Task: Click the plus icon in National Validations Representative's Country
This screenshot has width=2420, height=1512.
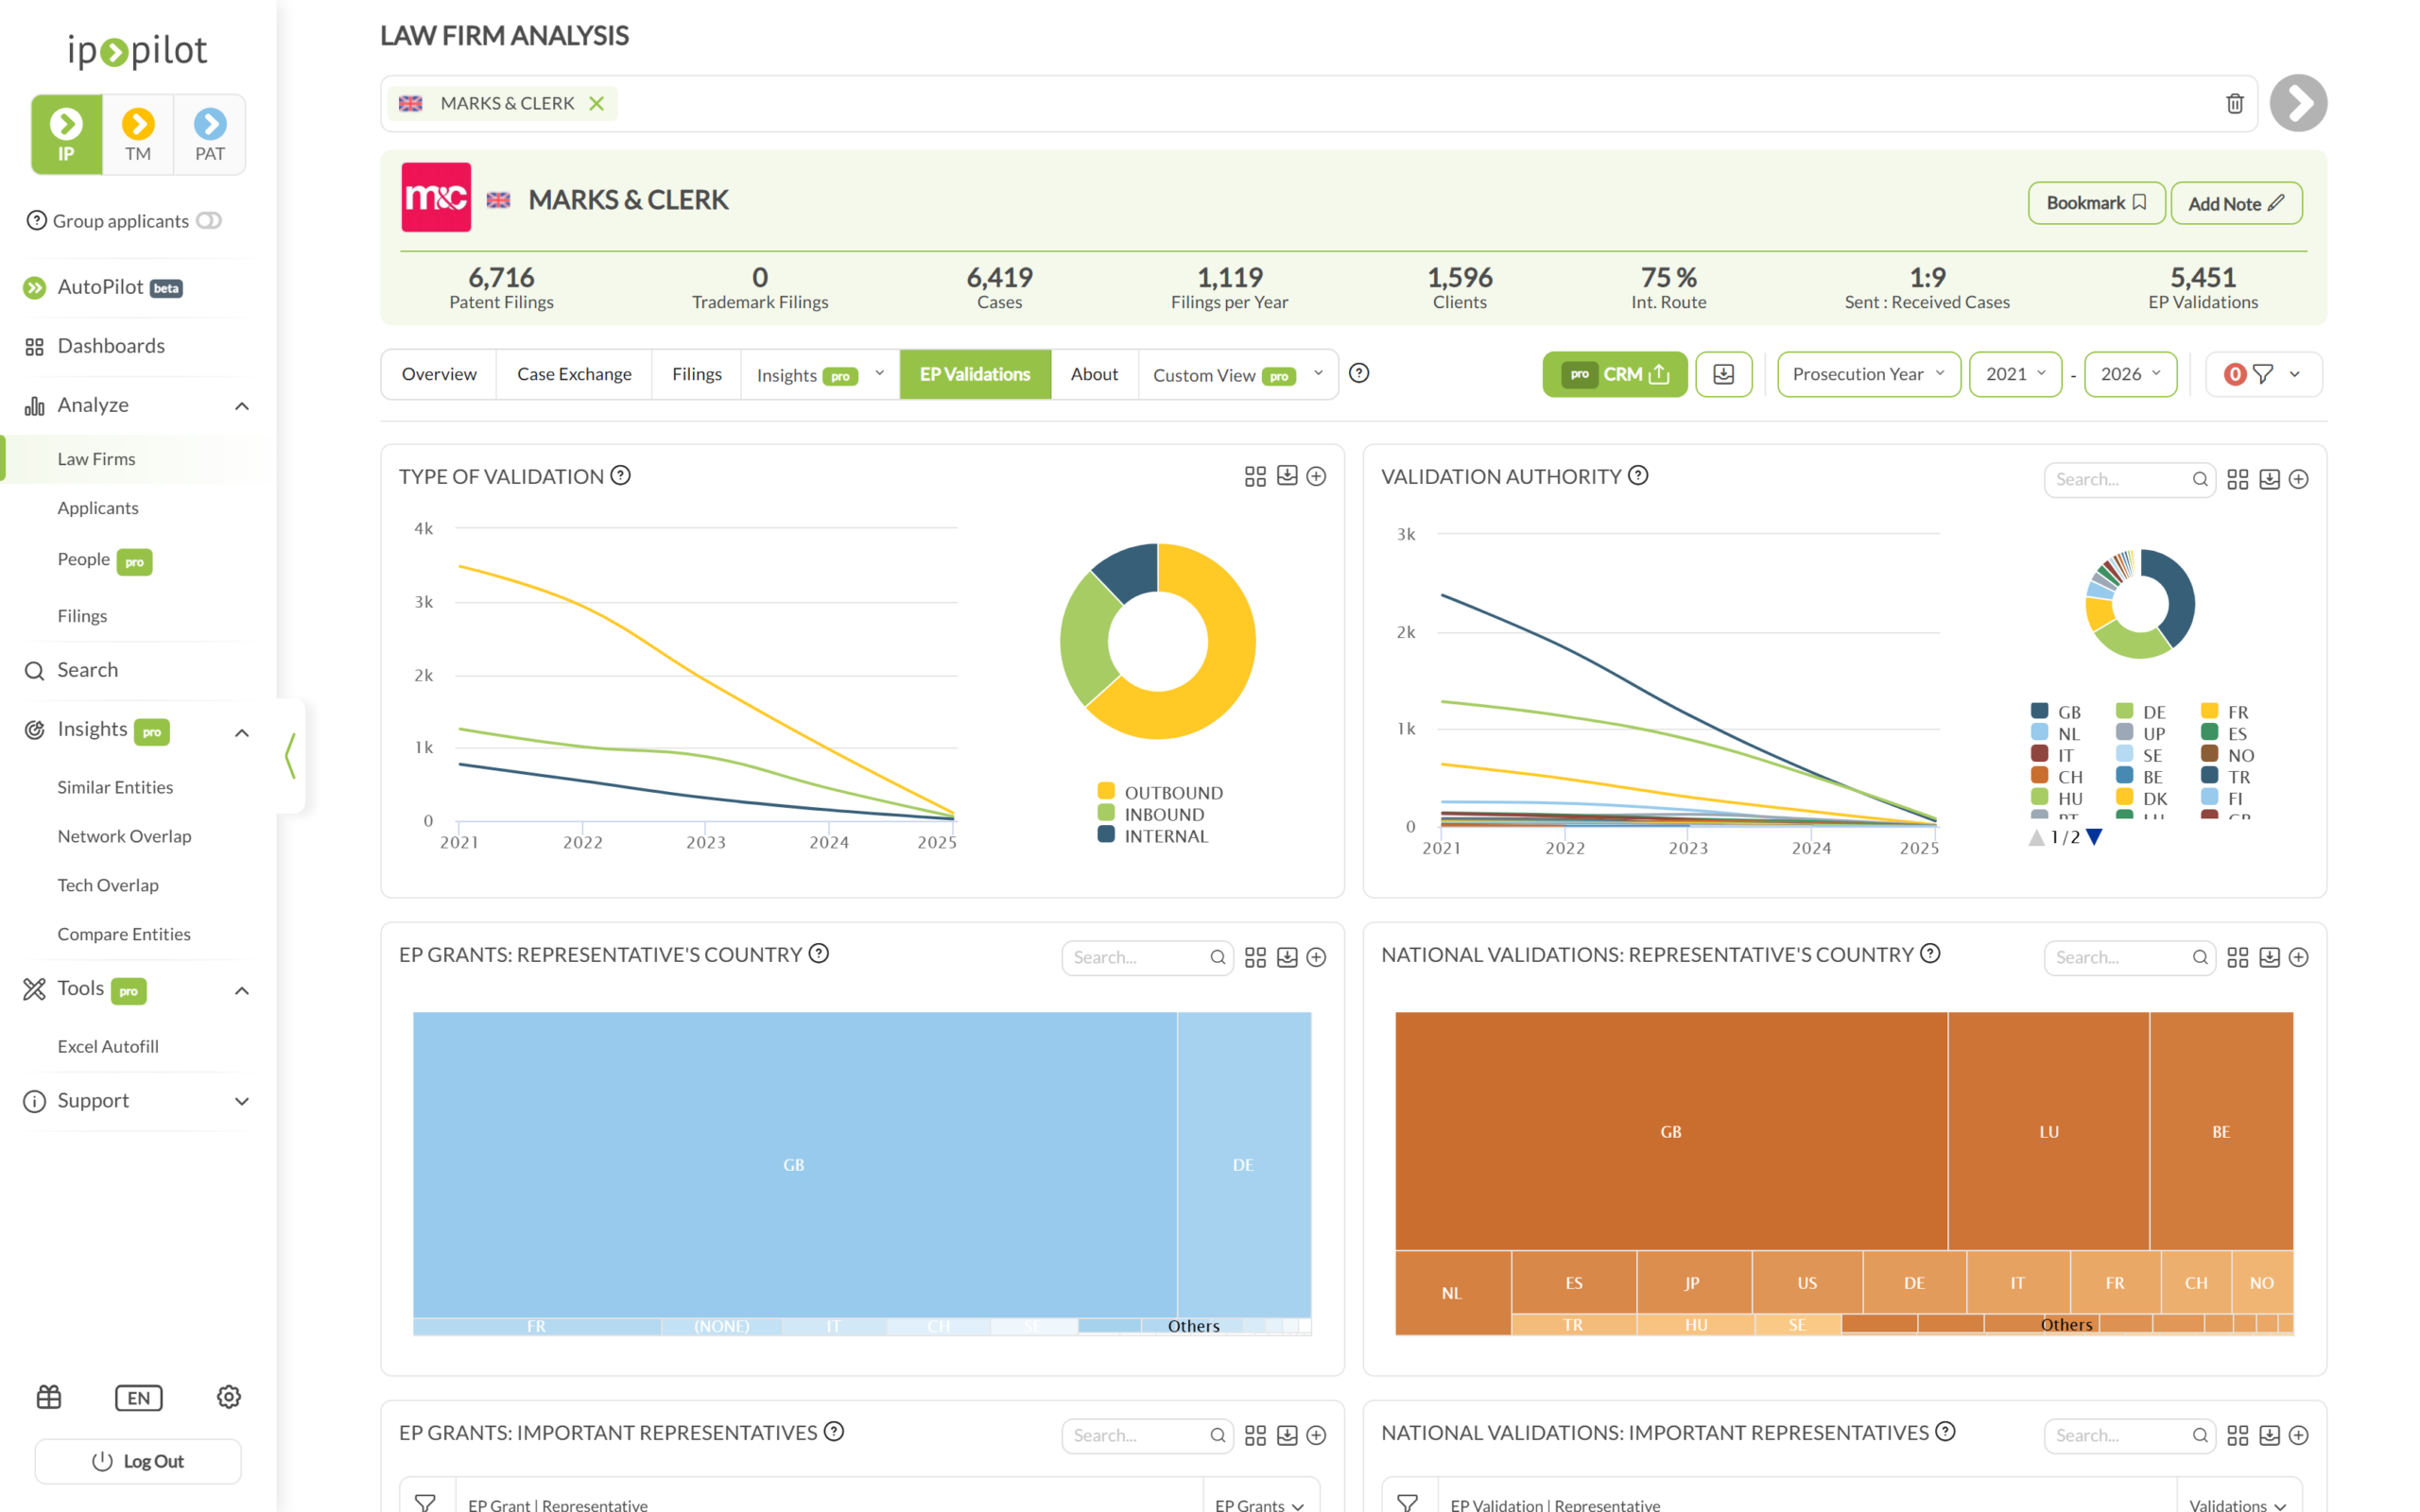Action: [2298, 957]
